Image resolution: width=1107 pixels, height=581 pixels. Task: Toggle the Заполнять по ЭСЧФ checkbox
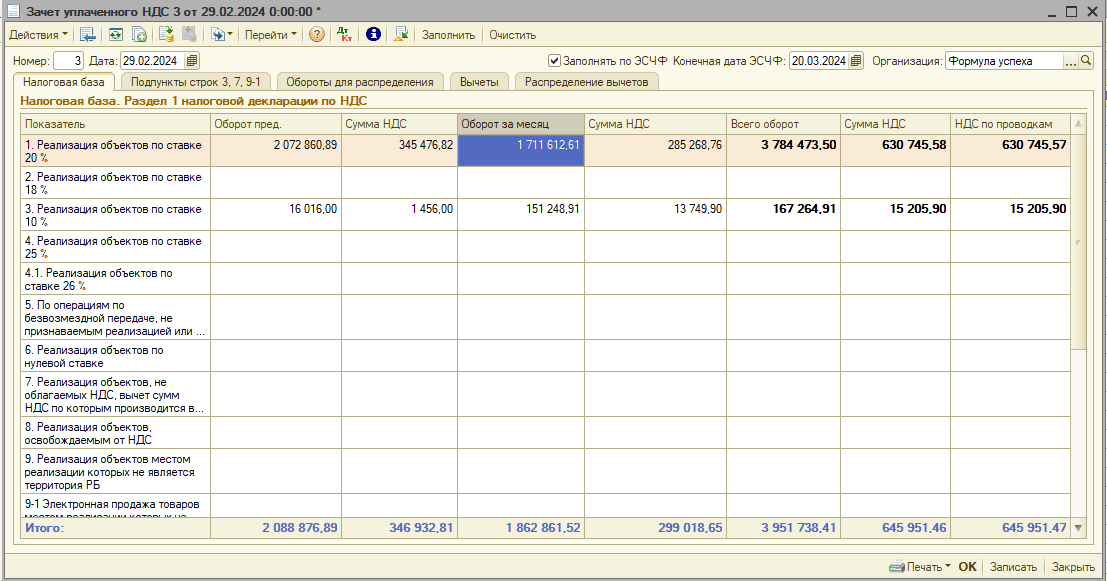coord(555,61)
